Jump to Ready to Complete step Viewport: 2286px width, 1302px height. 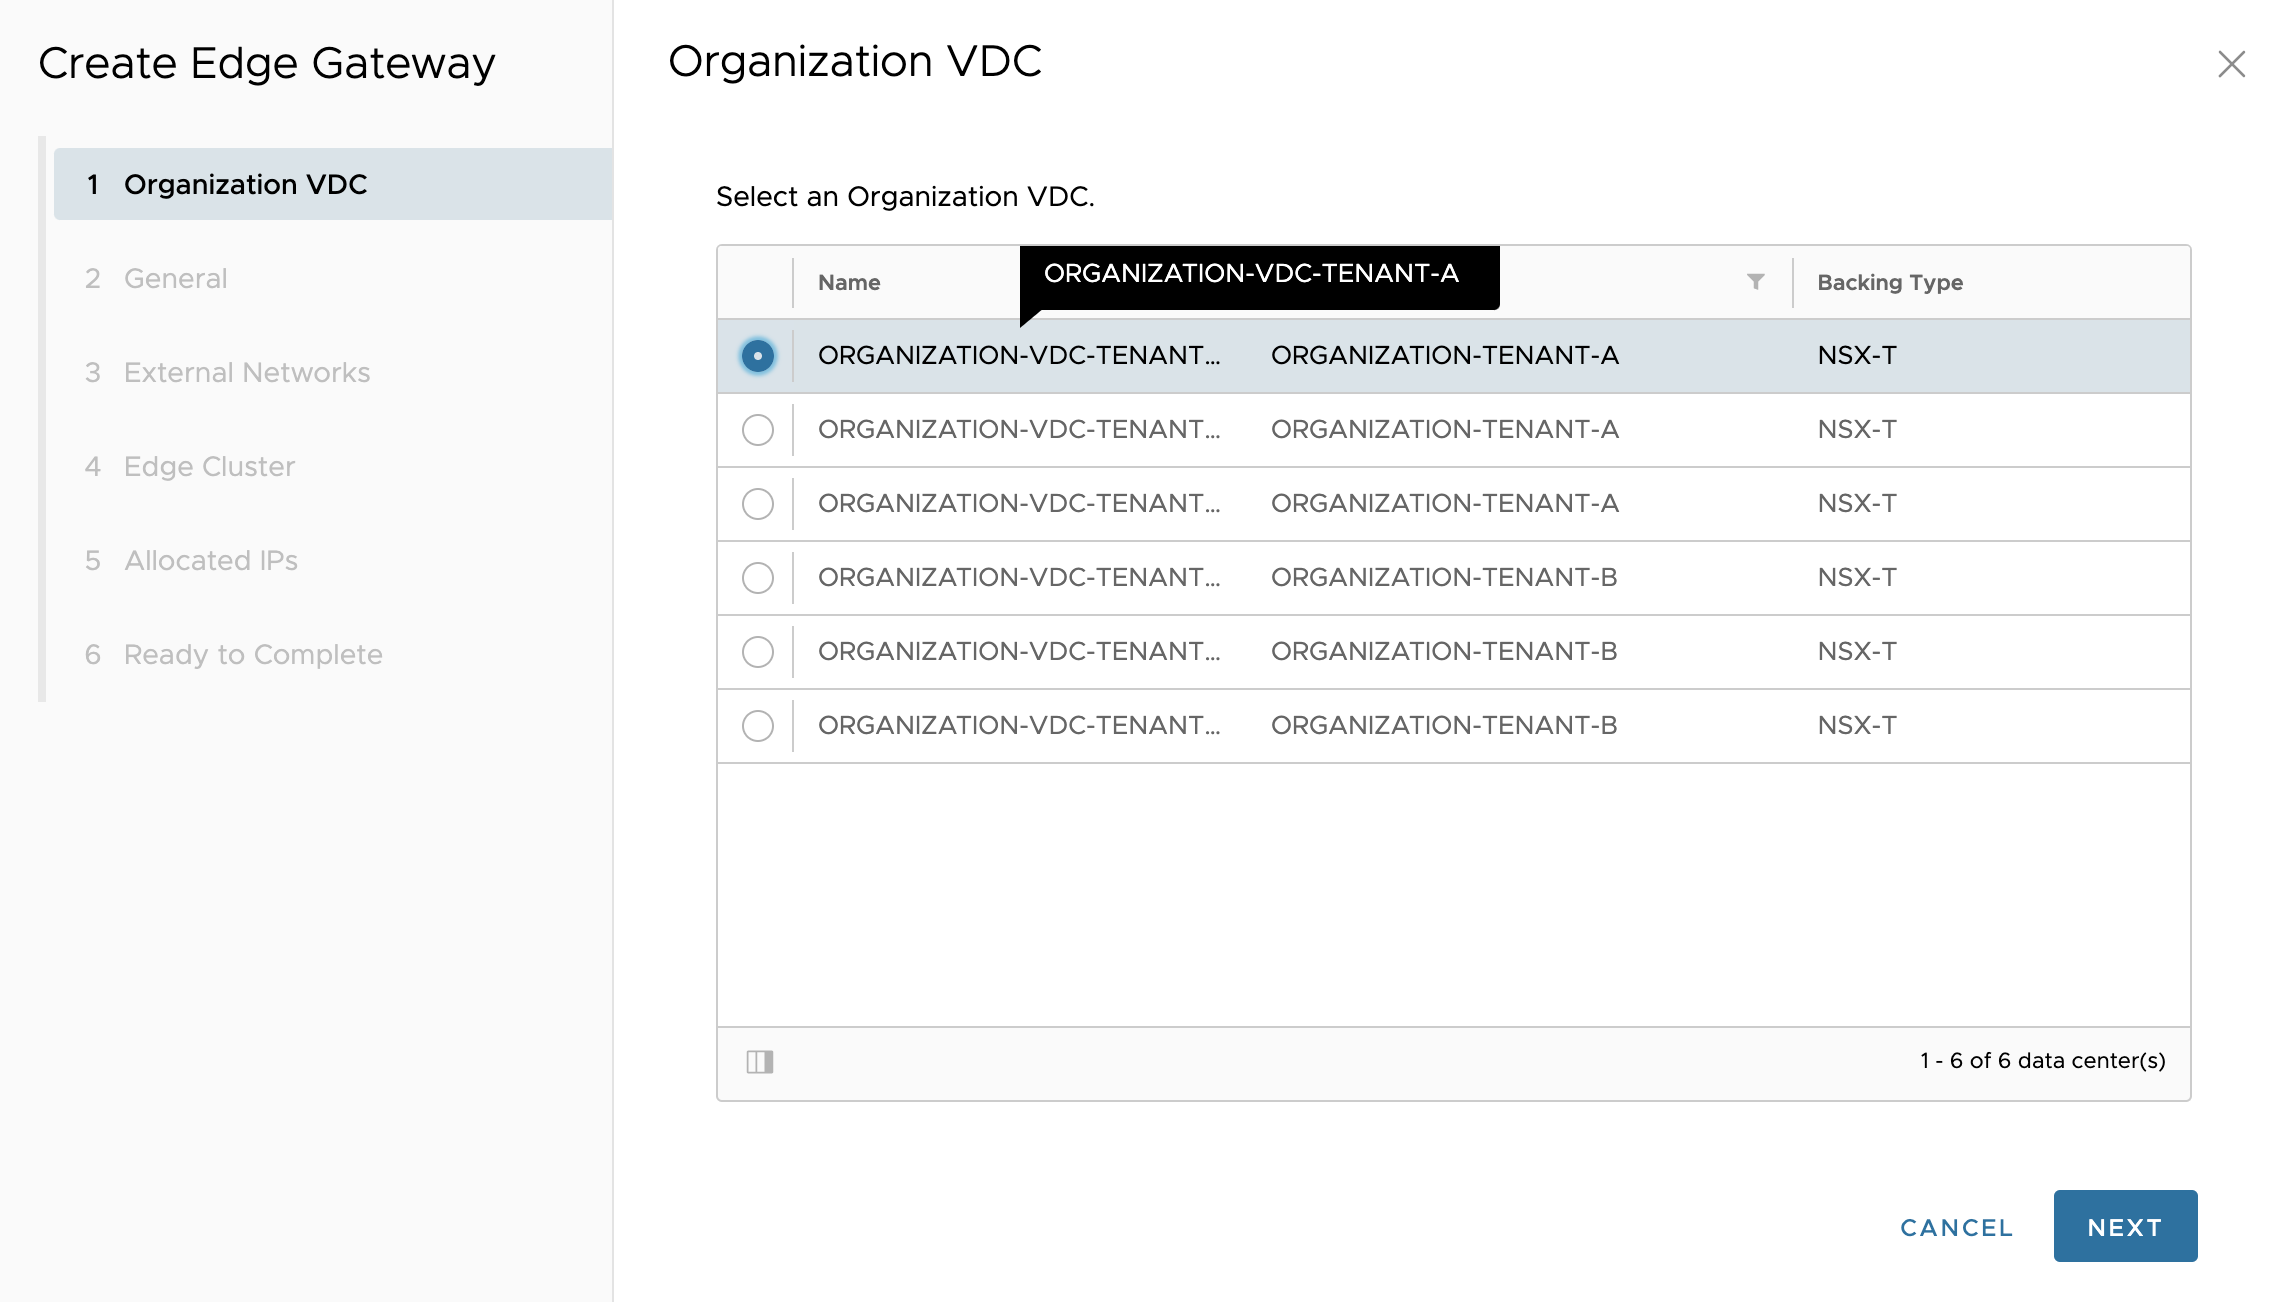[252, 655]
